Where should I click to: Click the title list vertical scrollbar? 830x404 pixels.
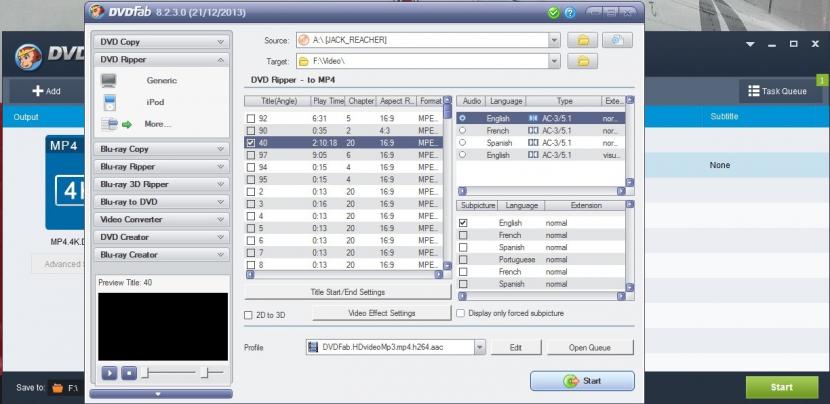coord(447,183)
